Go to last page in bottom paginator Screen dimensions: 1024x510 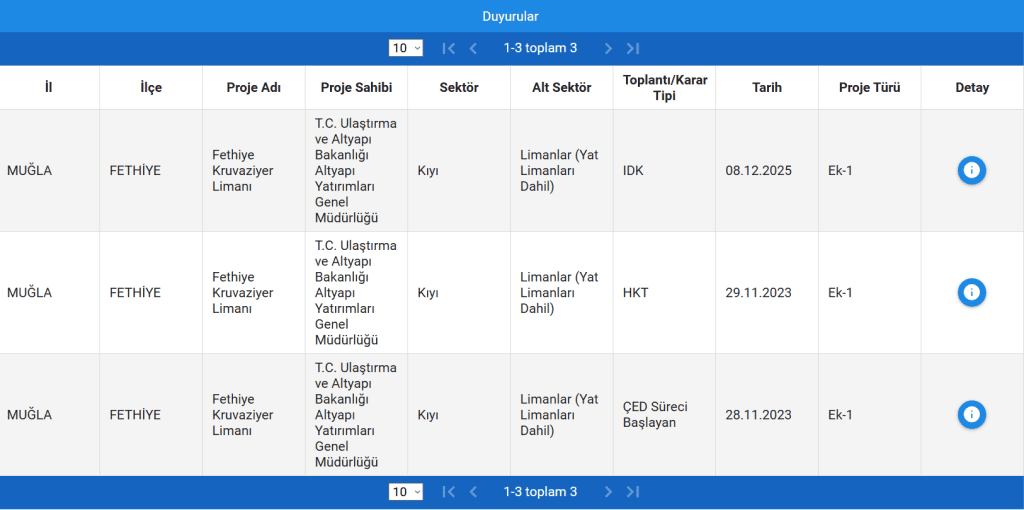click(x=632, y=492)
